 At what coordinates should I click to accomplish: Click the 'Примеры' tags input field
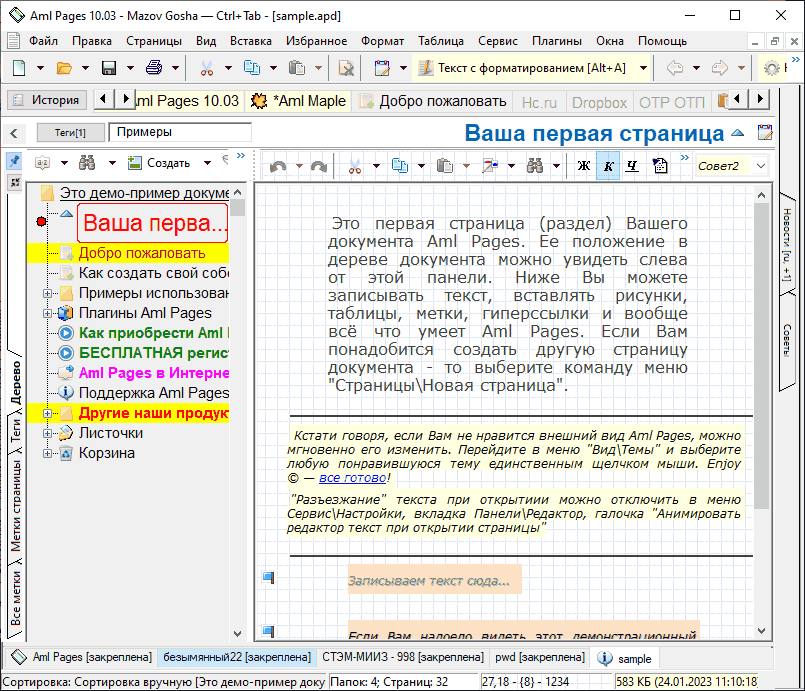(x=180, y=132)
